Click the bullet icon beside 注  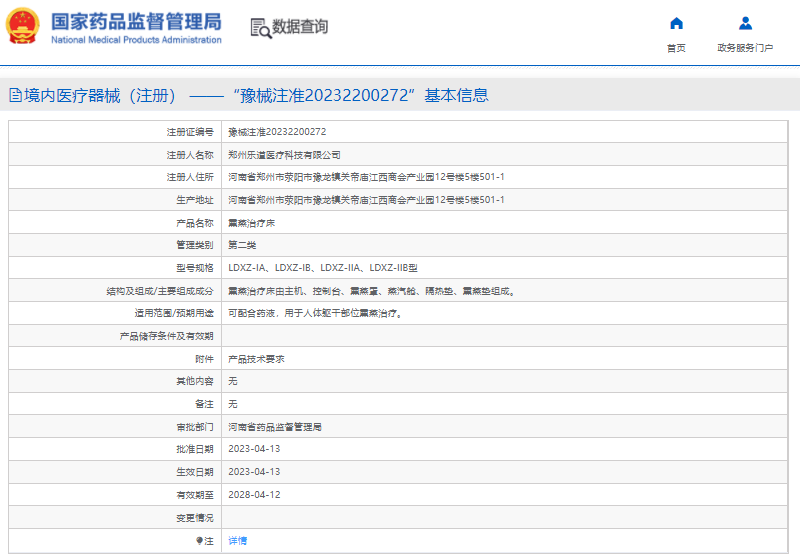point(199,541)
